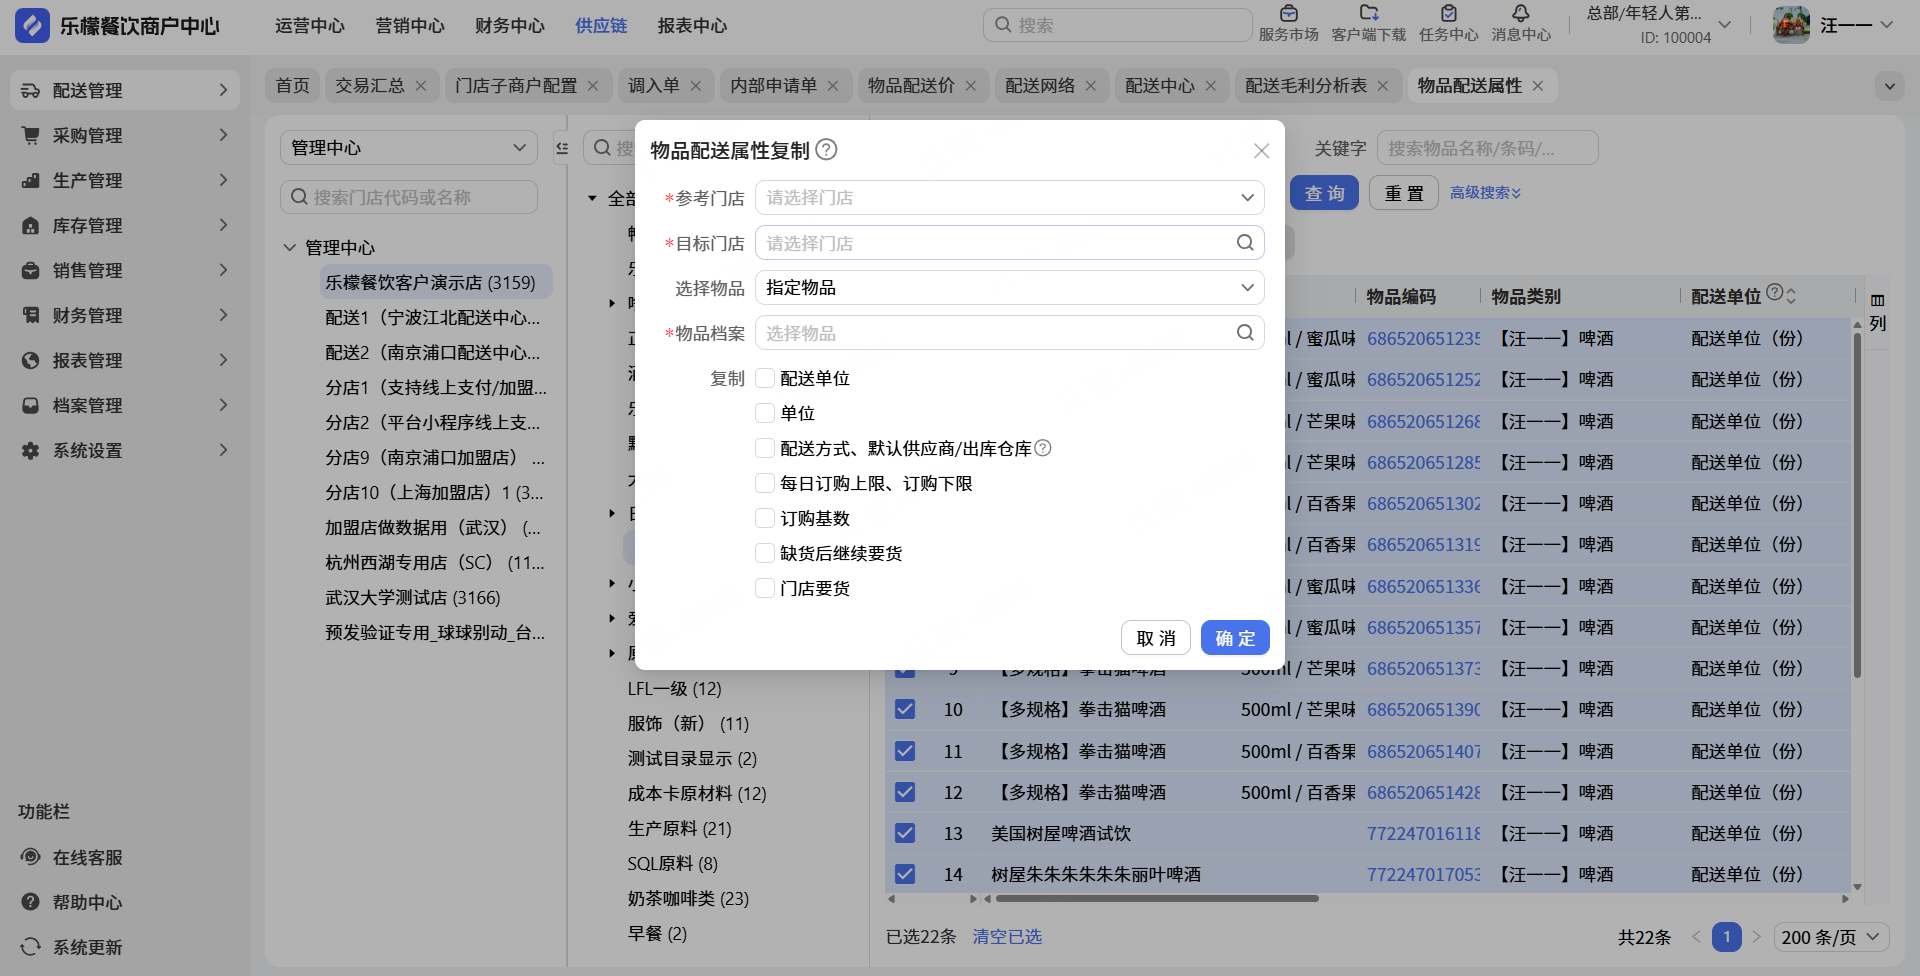The image size is (1920, 976).
Task: Check the 配送单位 copy checkbox
Action: (x=765, y=378)
